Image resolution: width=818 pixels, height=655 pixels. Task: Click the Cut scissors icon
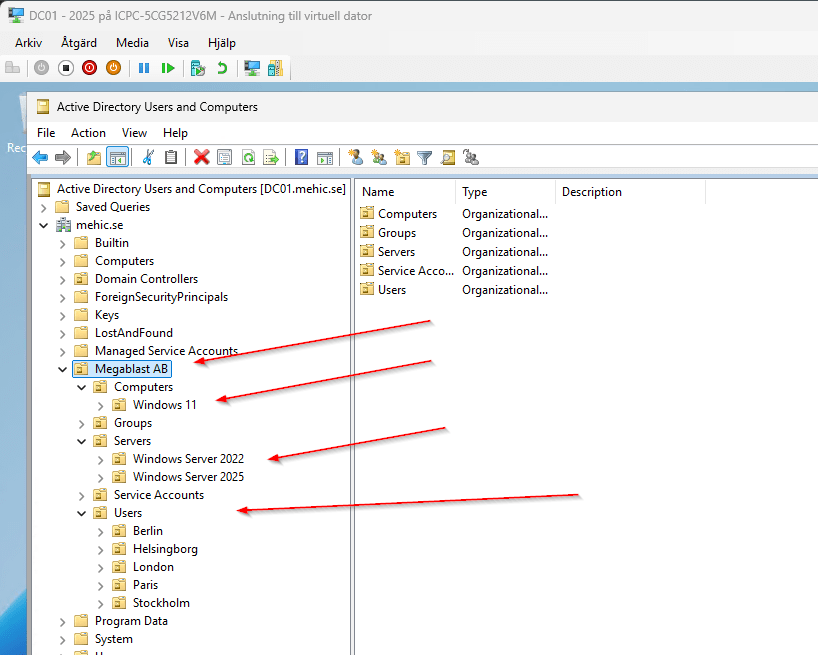[x=148, y=157]
